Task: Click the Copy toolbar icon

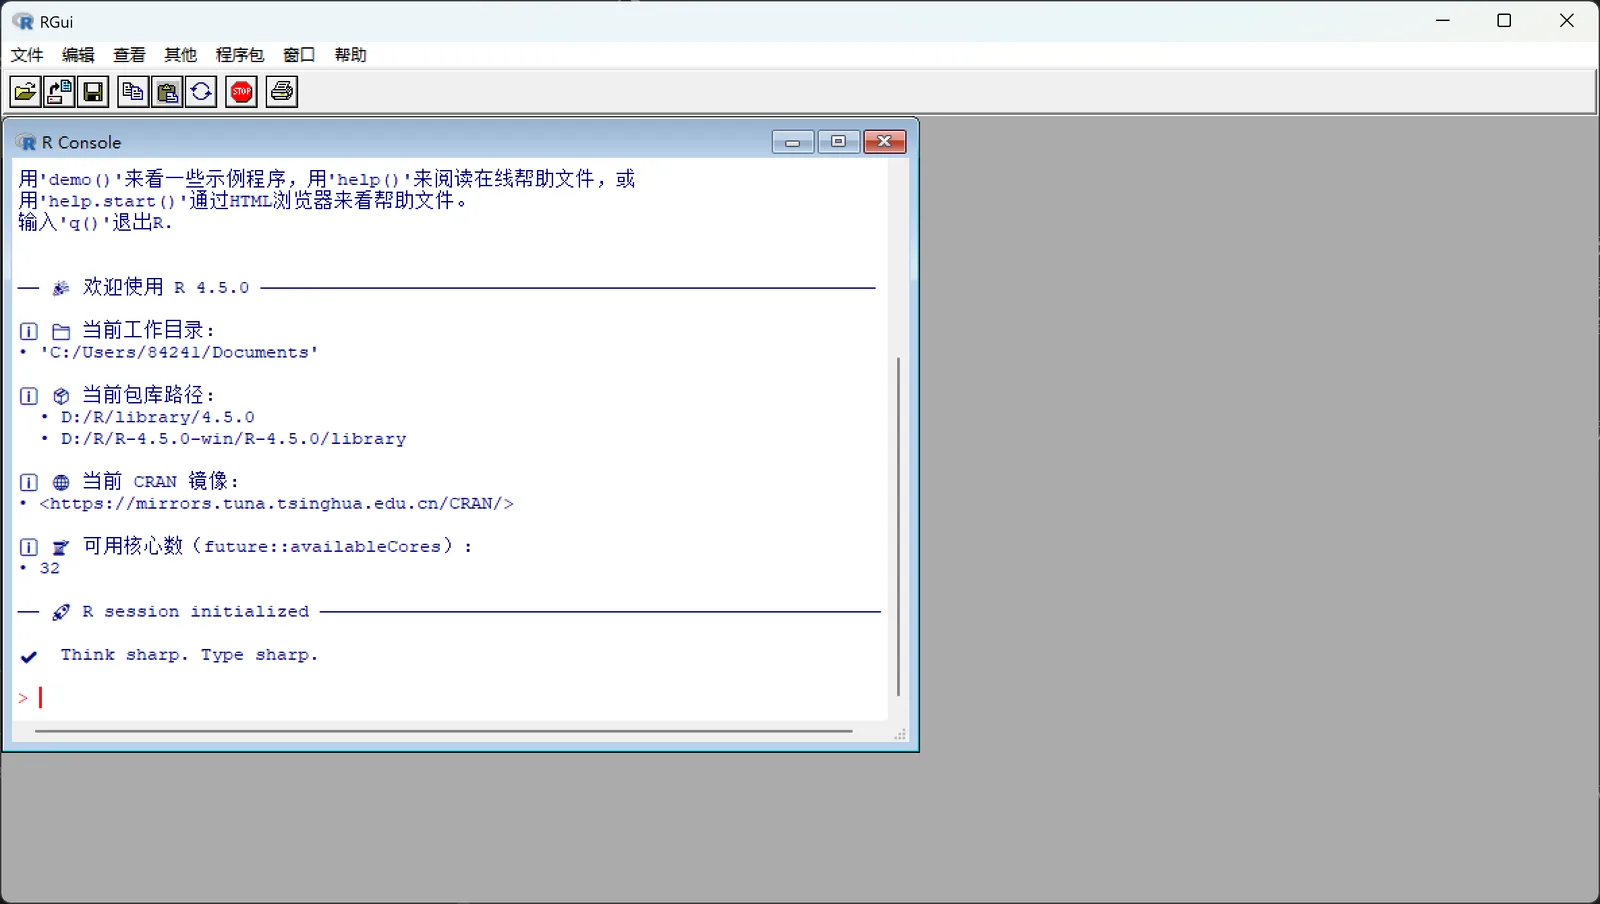Action: 132,92
